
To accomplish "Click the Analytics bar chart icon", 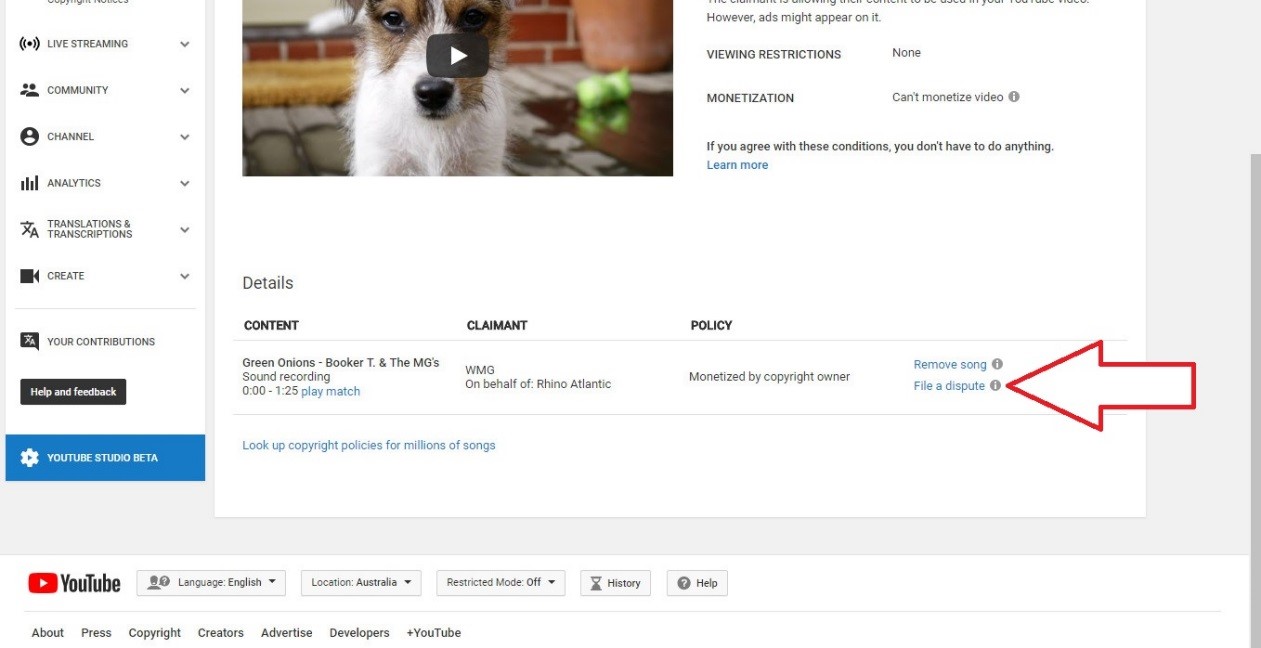I will [x=30, y=184].
